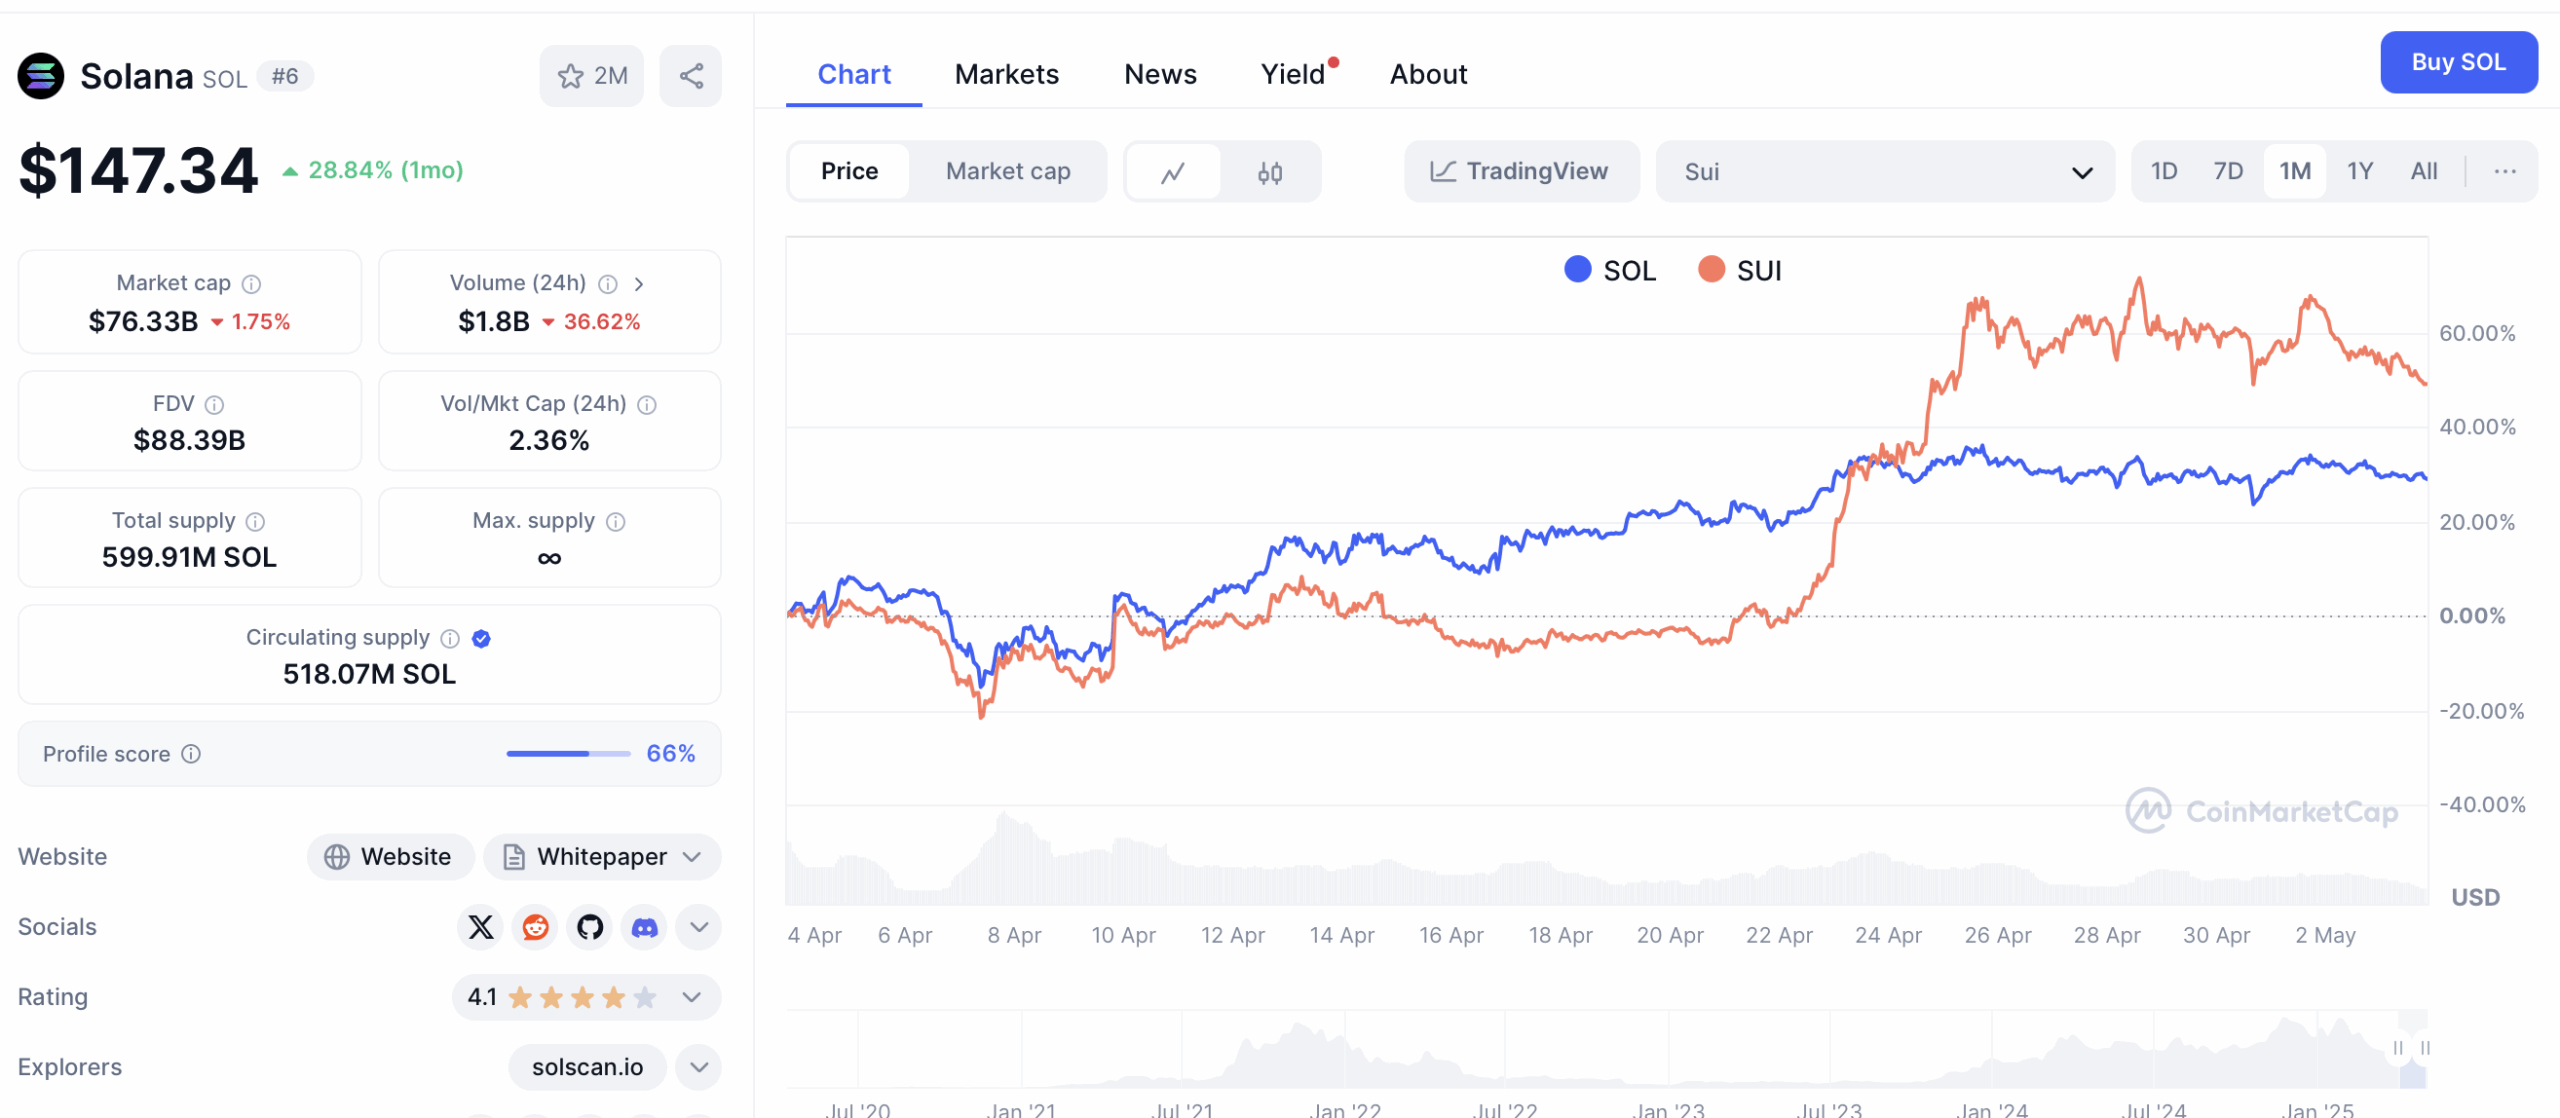
Task: Click the chart more options ellipsis
Action: 2505,171
